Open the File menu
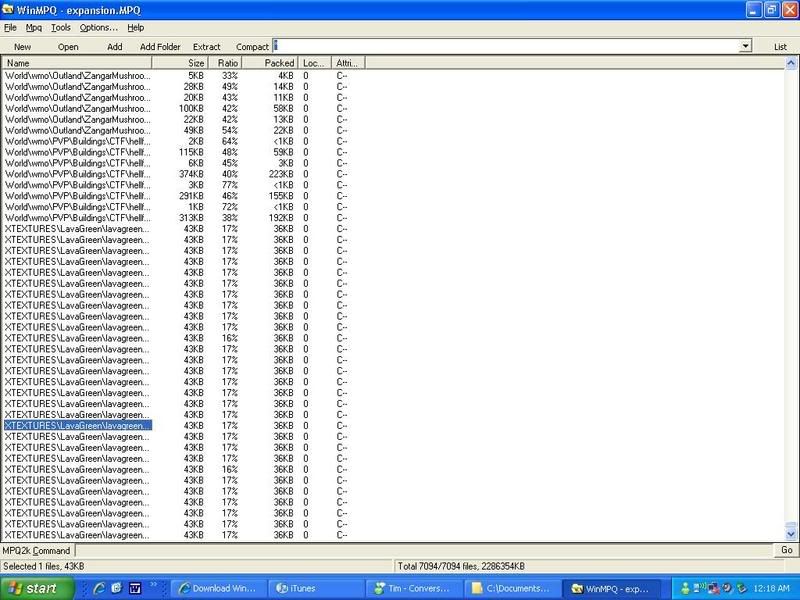This screenshot has width=800, height=600. (x=10, y=28)
